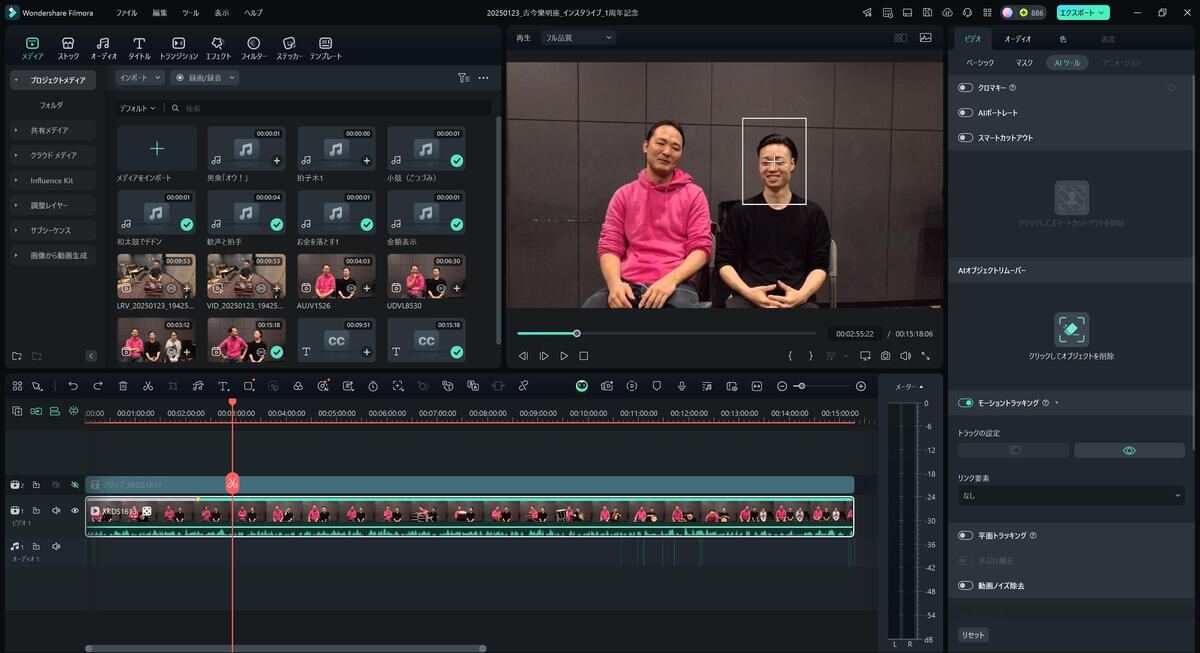Enable the 動画ノイズ除去 switch
The height and width of the screenshot is (653, 1200).
[x=965, y=586]
